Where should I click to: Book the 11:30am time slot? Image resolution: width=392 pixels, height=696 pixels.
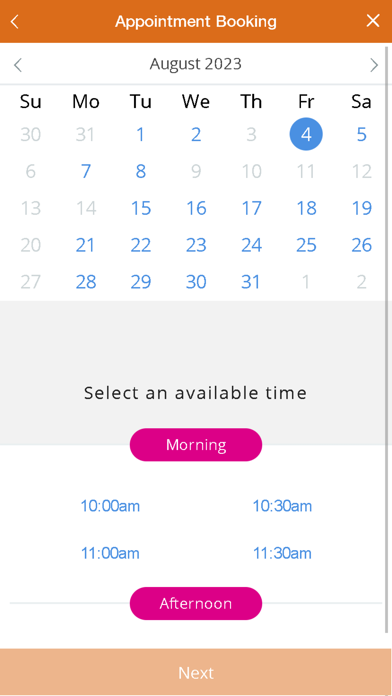coord(282,554)
